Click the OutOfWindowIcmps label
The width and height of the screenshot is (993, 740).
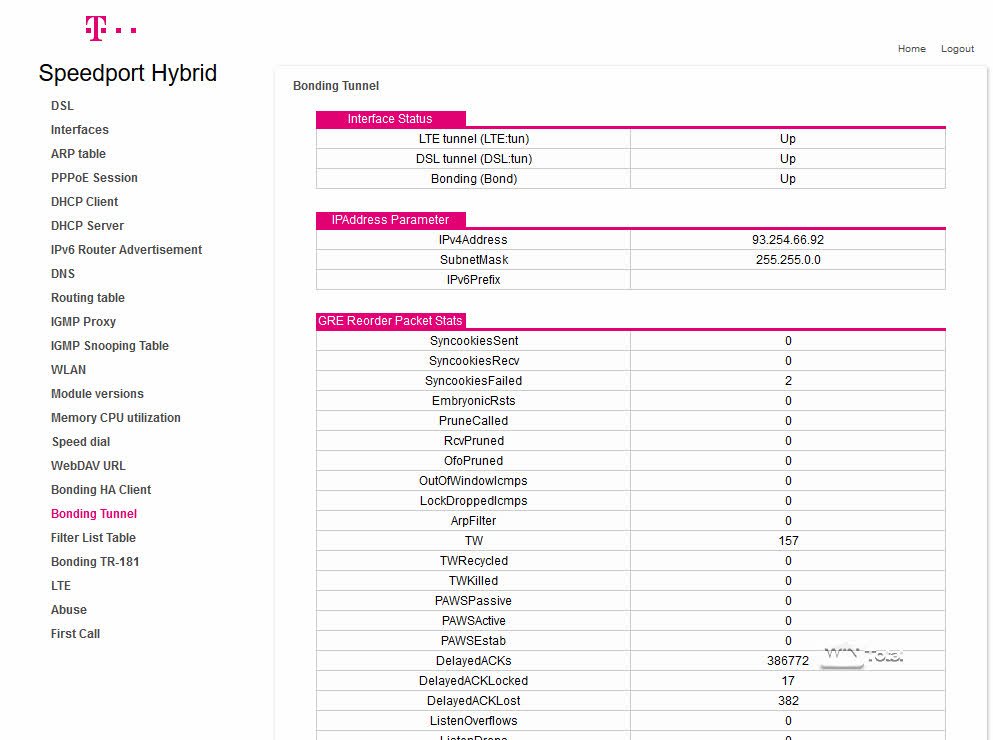click(474, 481)
